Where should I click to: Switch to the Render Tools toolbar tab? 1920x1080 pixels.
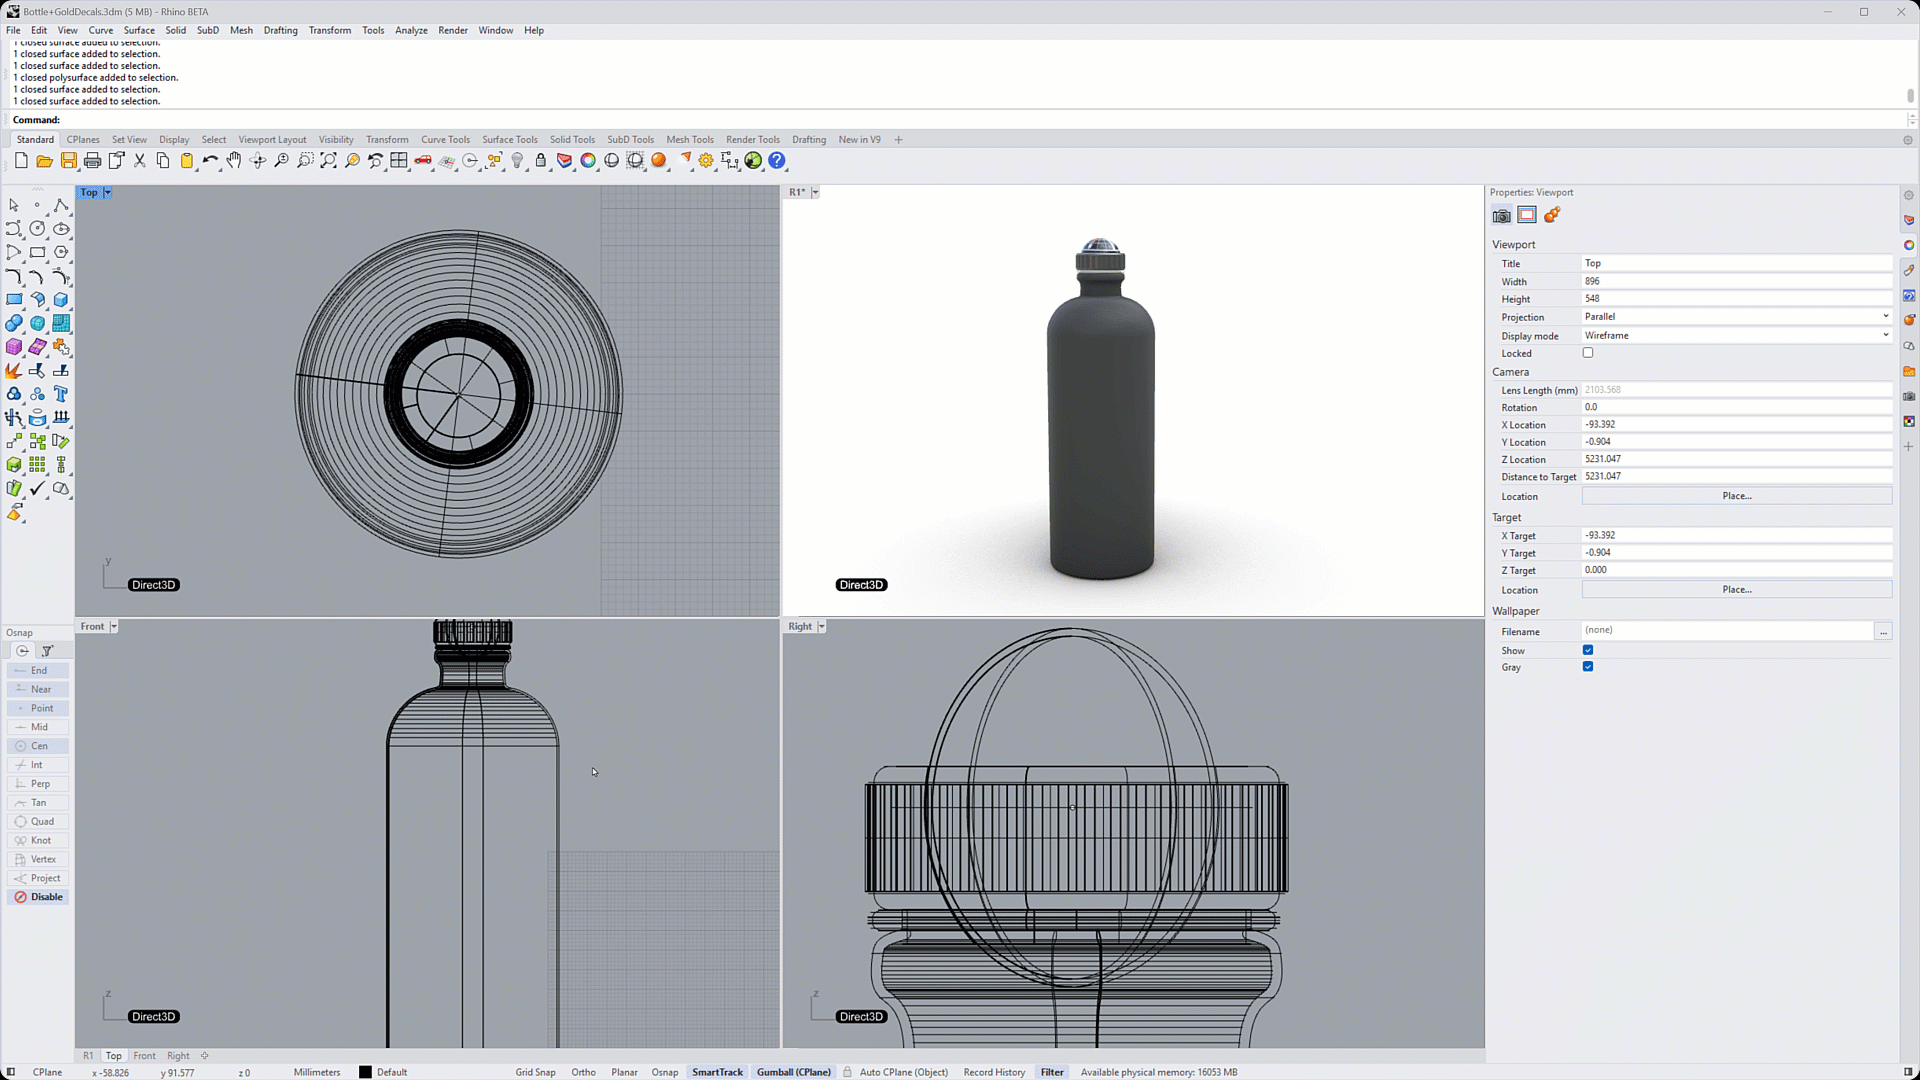[x=753, y=140]
